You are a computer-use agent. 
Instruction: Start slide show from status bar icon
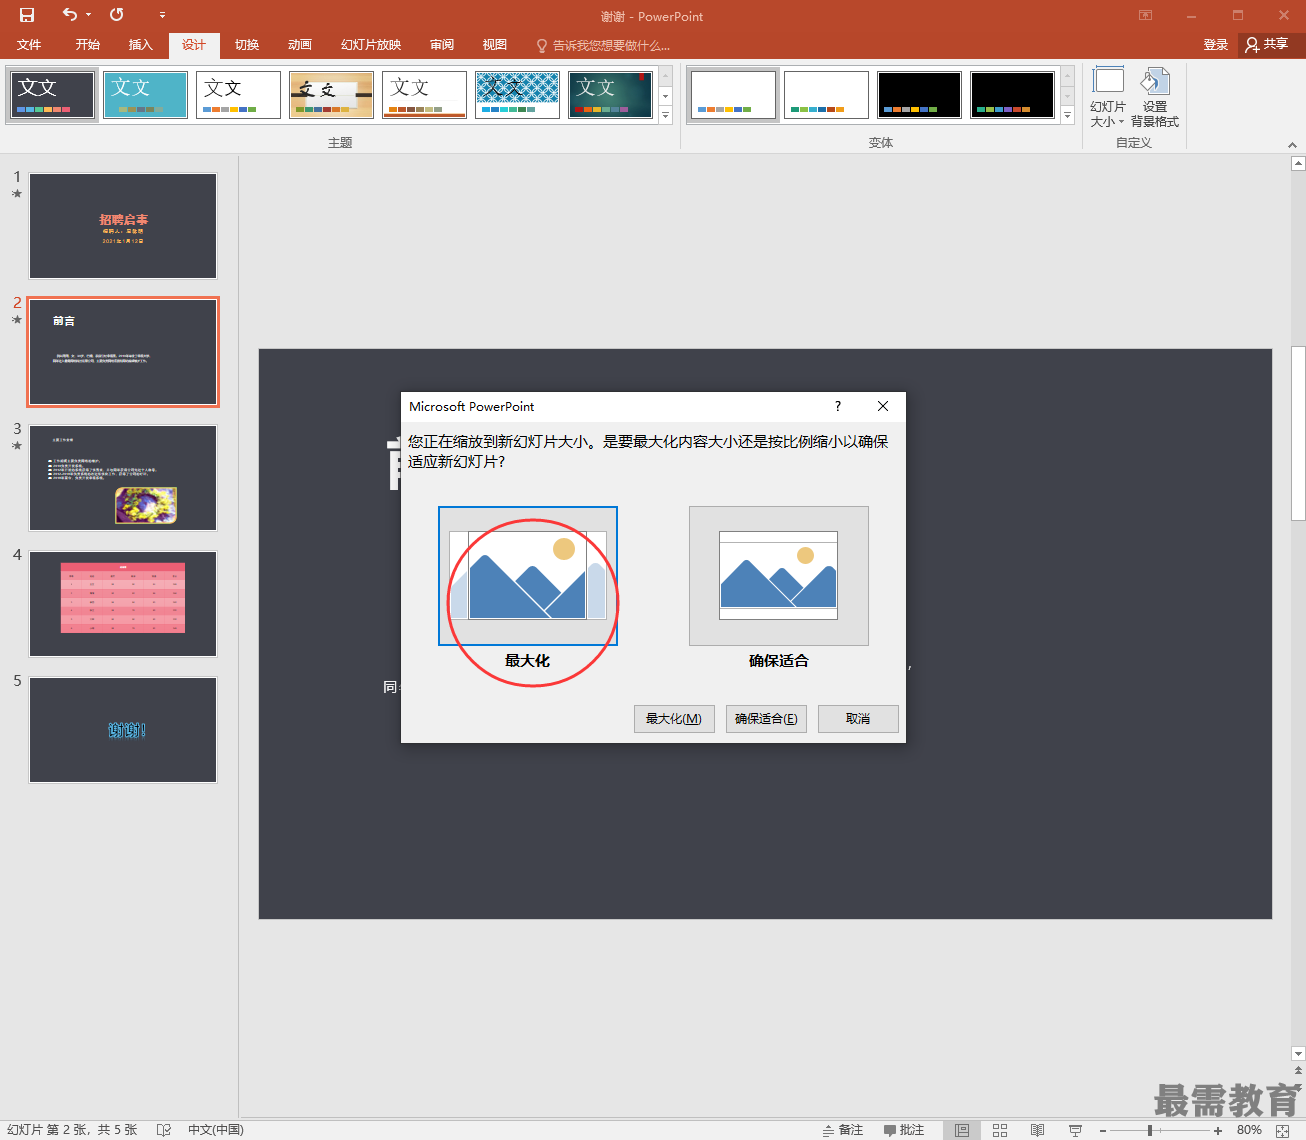[x=1075, y=1130]
